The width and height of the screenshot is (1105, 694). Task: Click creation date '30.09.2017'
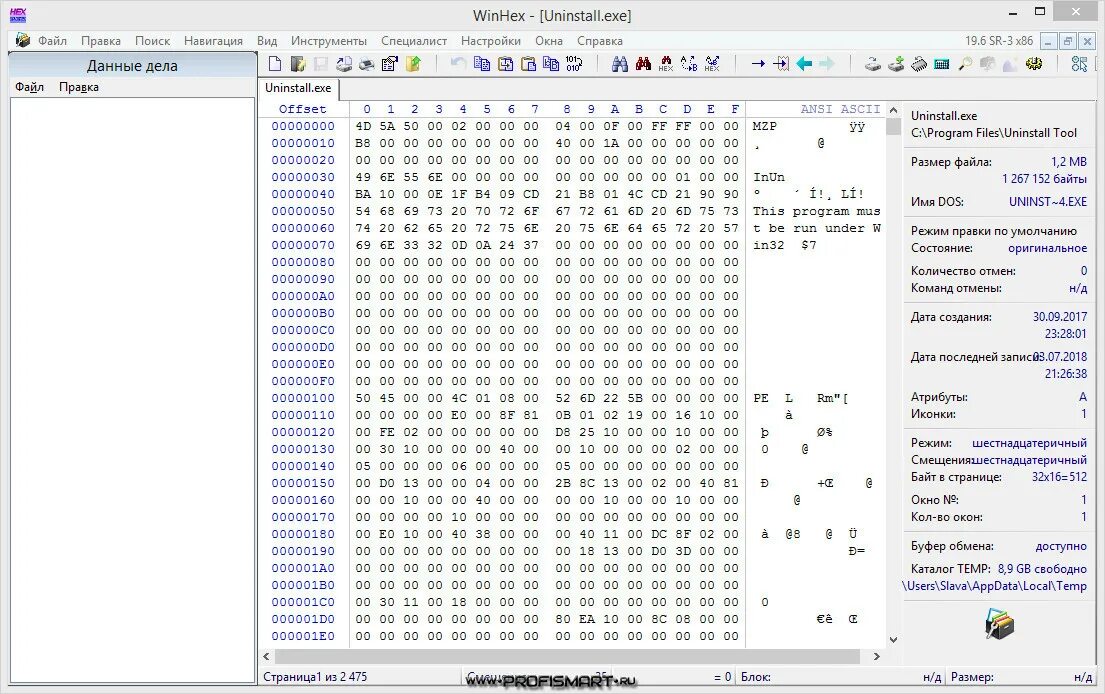(x=1060, y=317)
